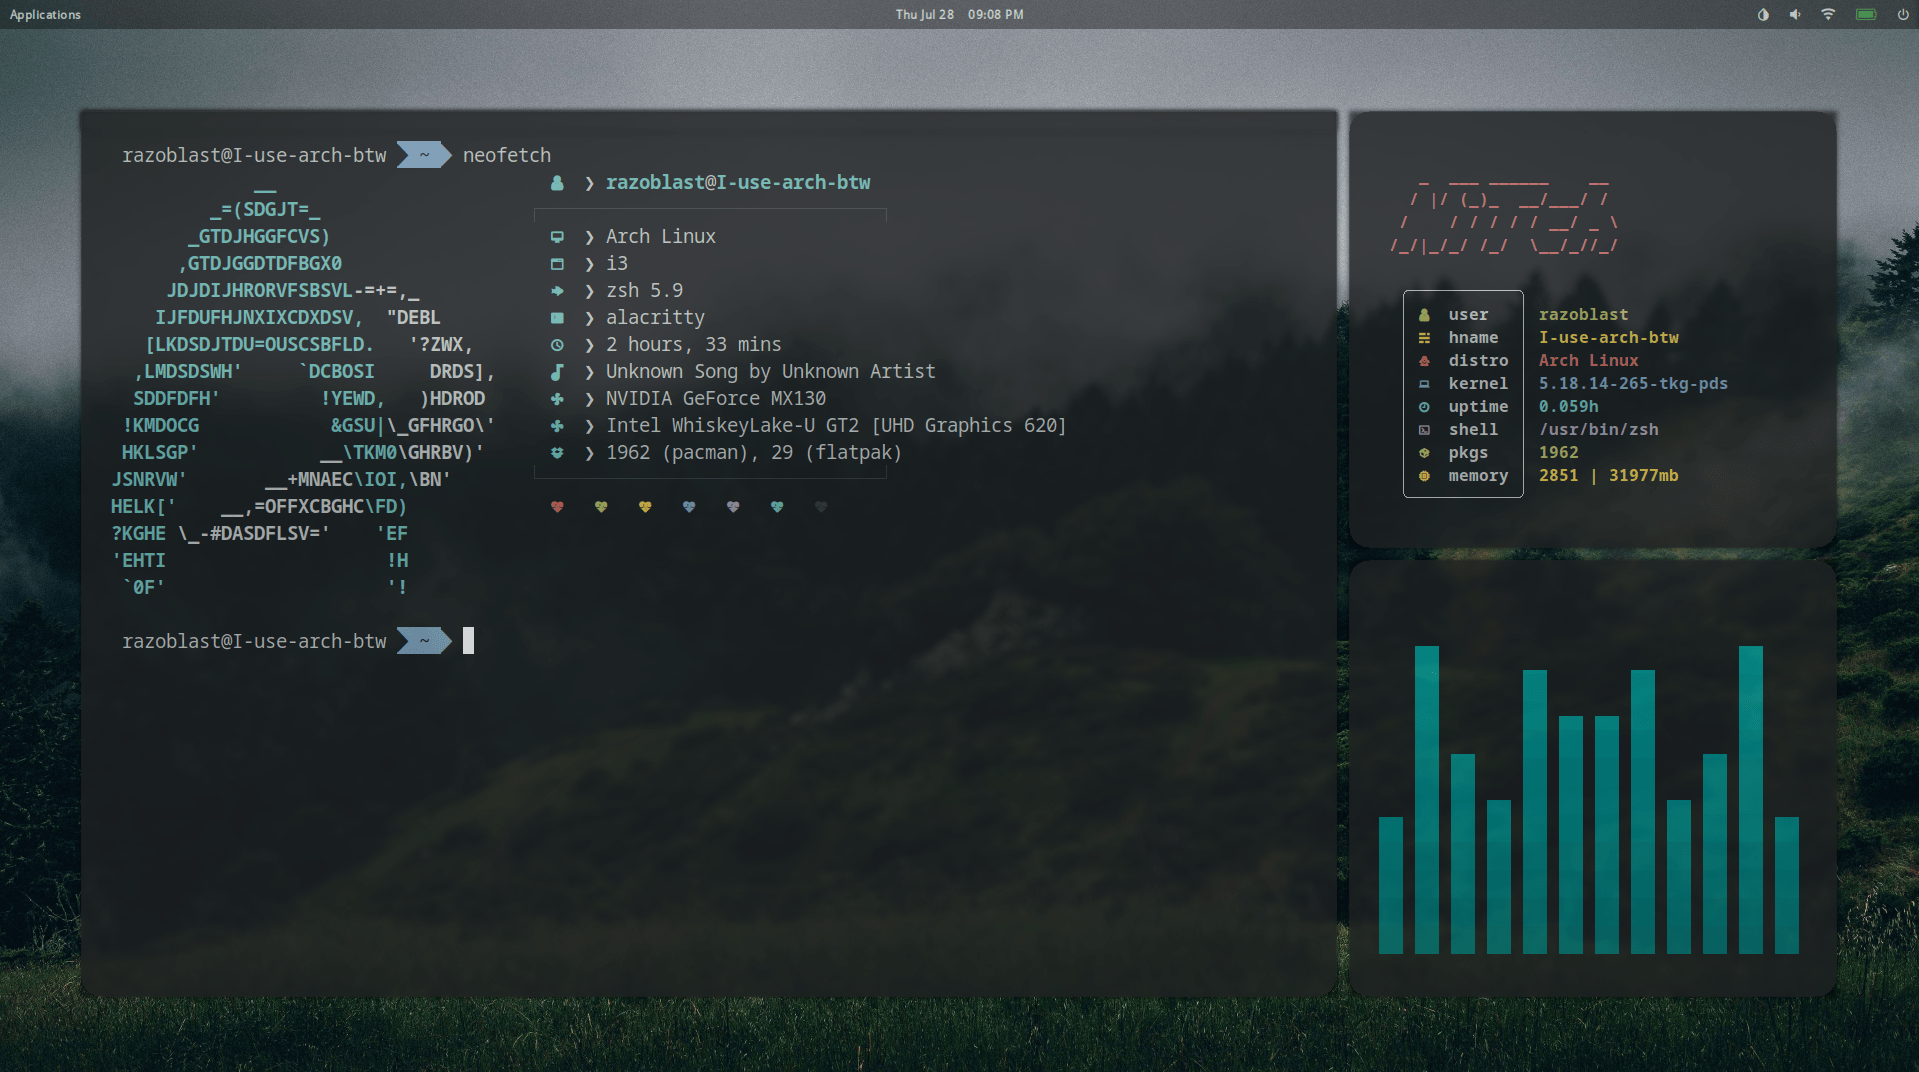Click the music note icon beside Unknown Song
1919x1072 pixels.
[557, 372]
